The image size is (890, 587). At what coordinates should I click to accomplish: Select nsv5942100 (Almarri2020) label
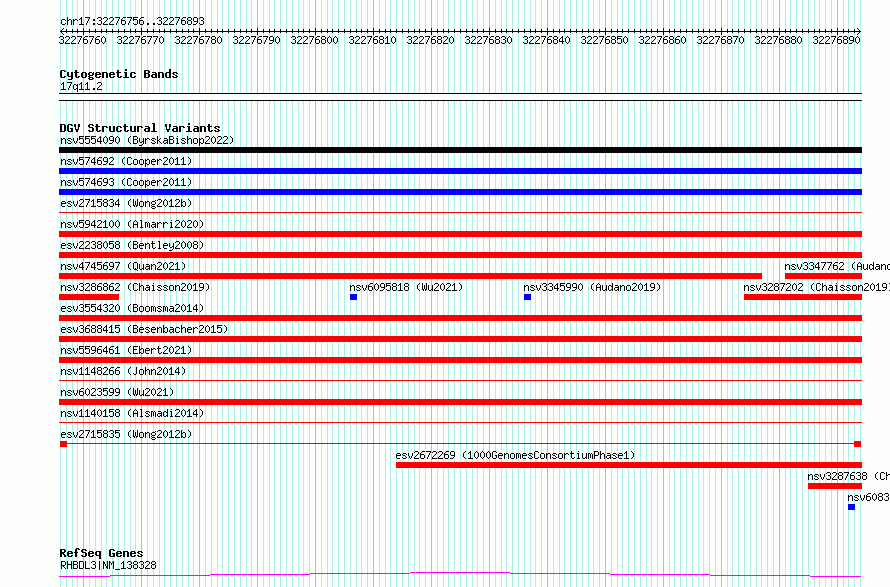coord(132,224)
